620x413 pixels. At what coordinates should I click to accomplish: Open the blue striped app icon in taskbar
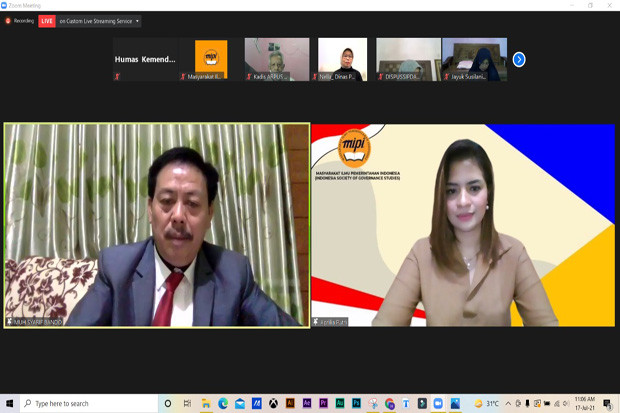click(257, 404)
